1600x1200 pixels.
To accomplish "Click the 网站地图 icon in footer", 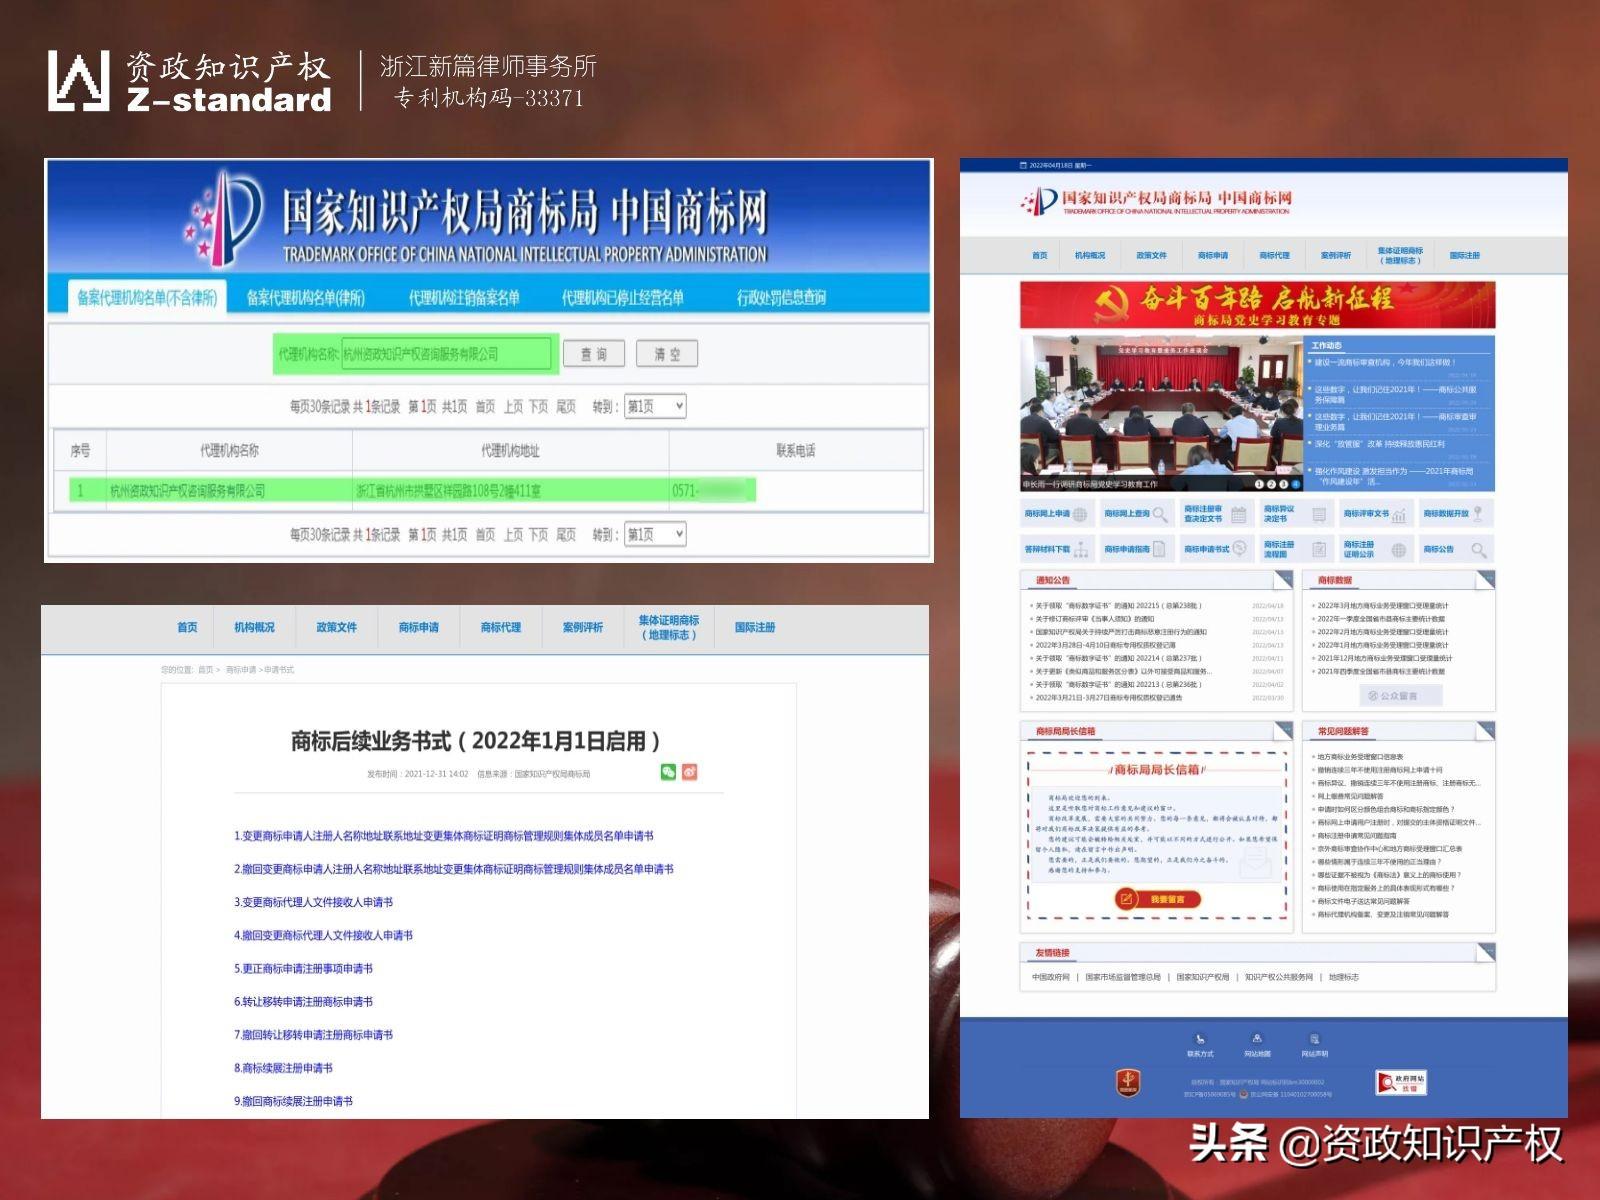I will pos(1257,1039).
